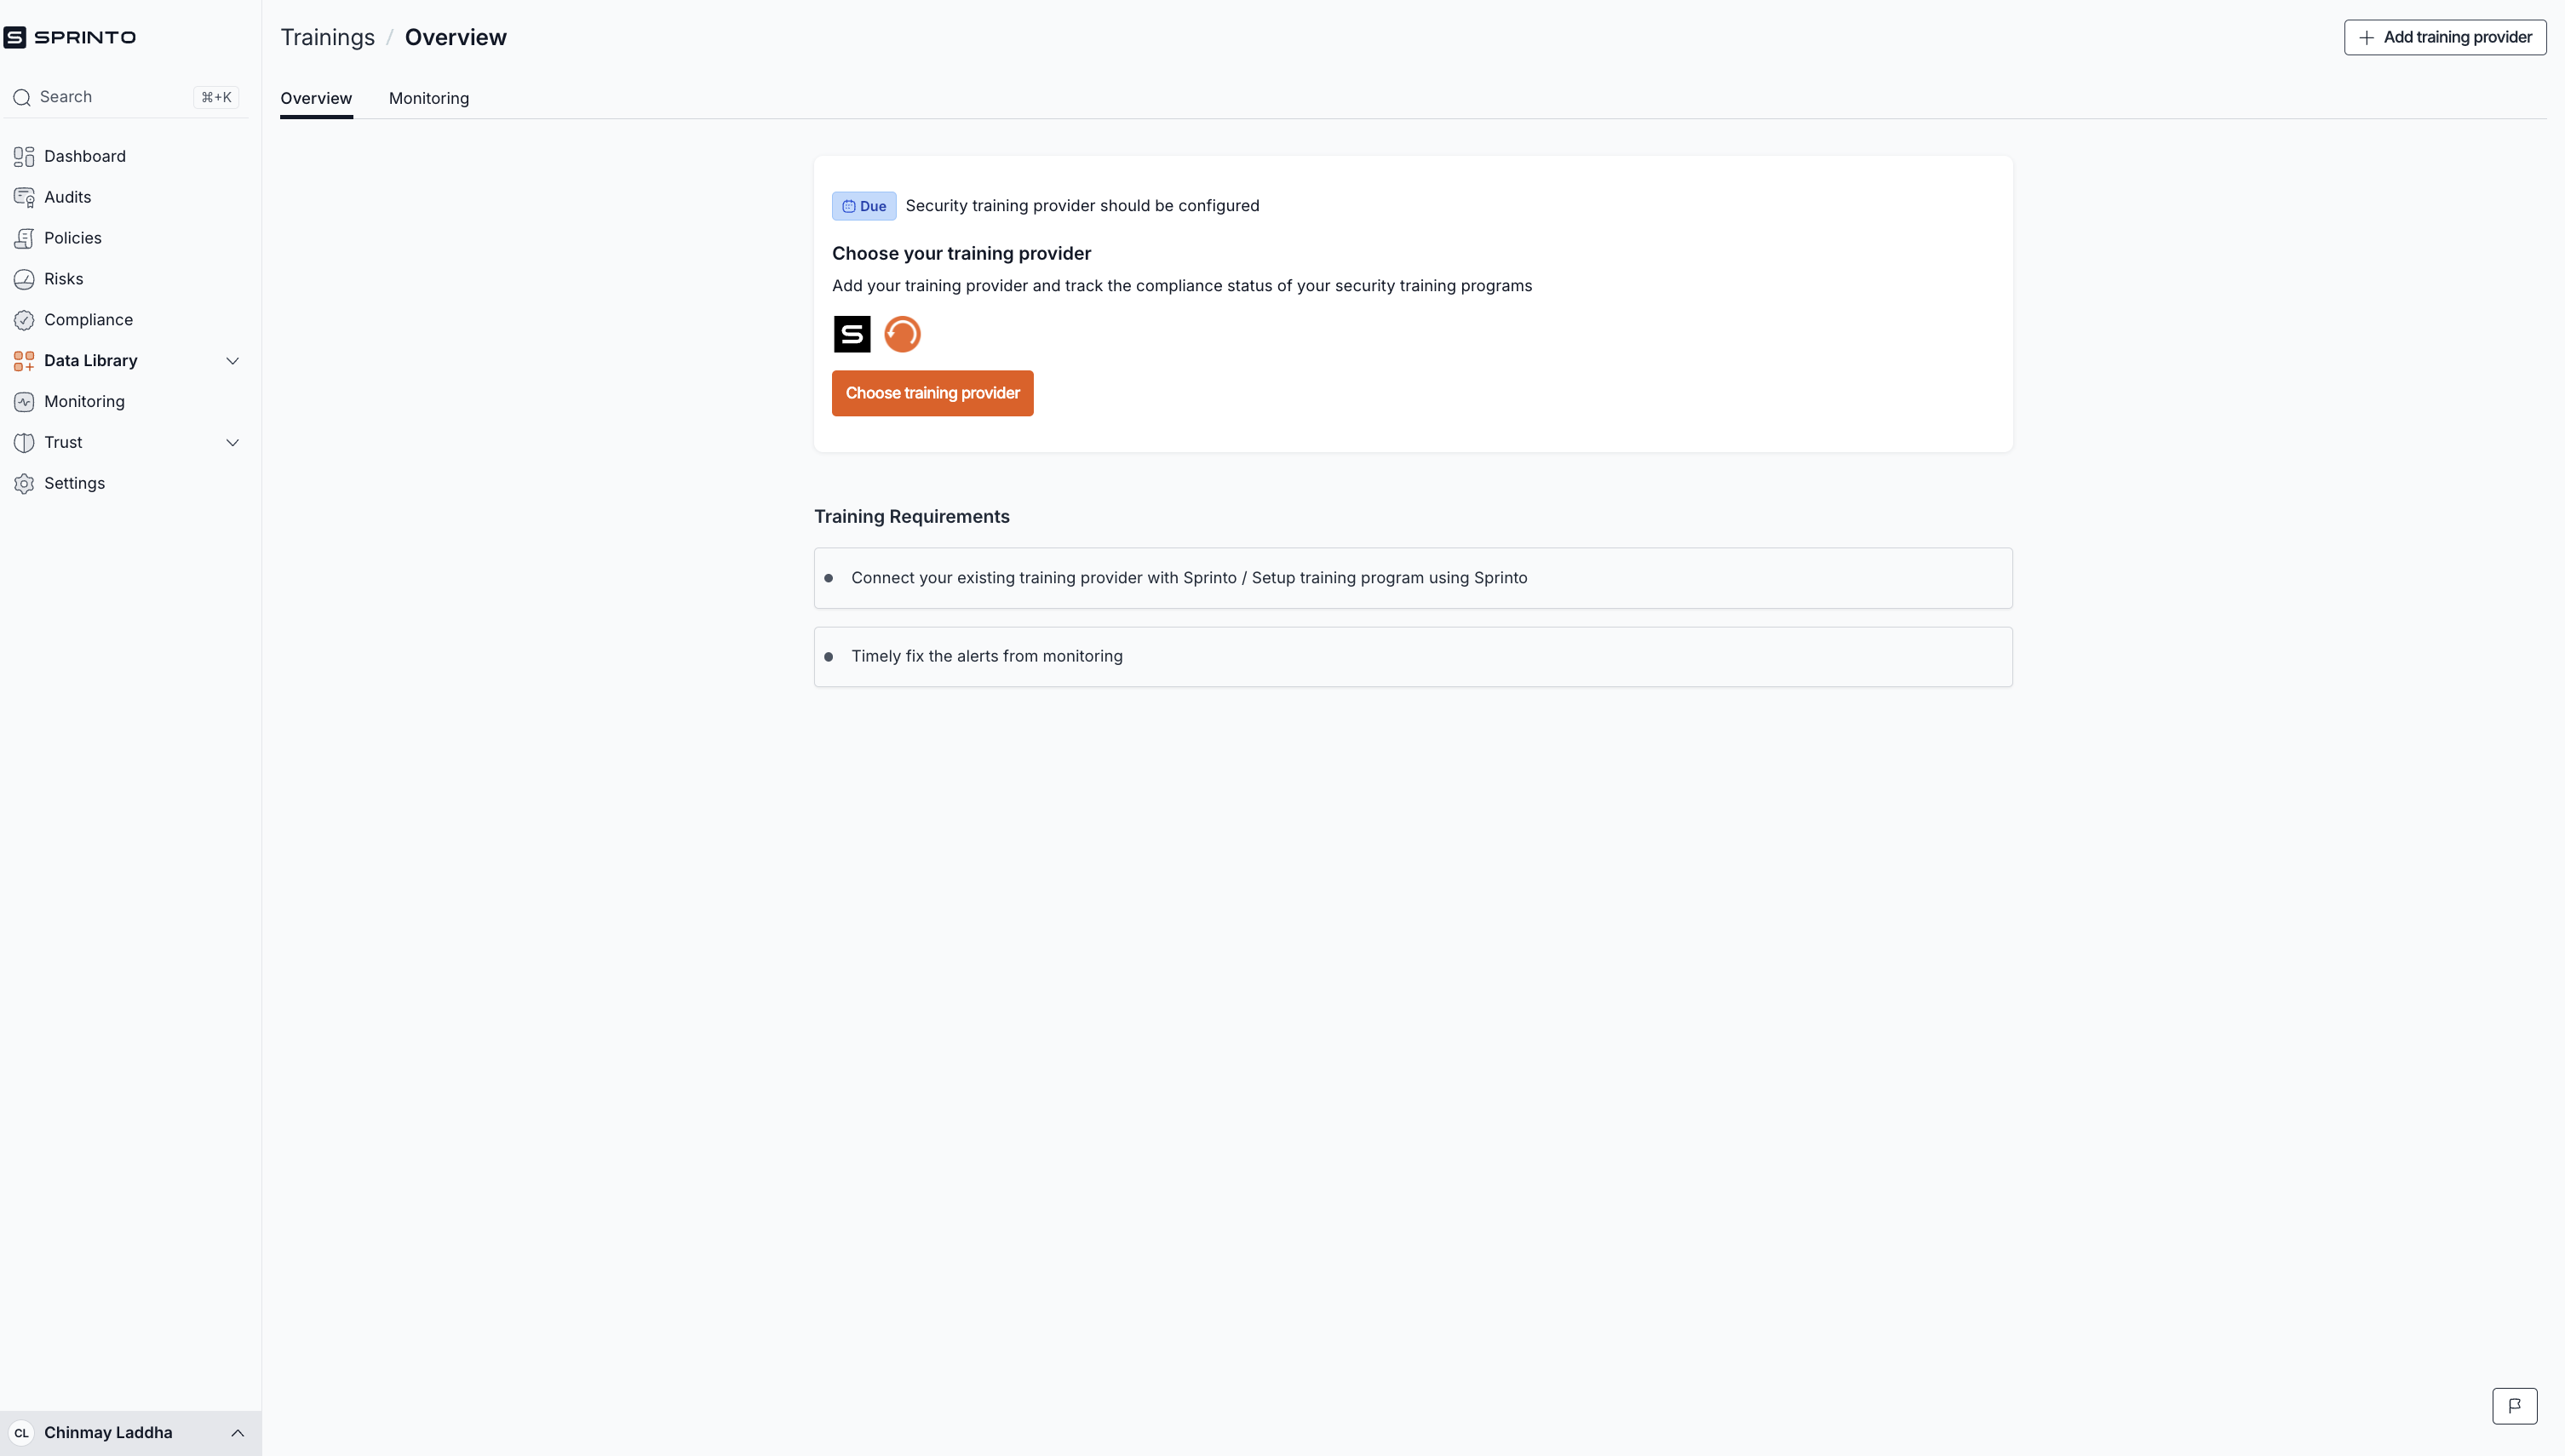Click the Sprinto training provider logo
Image resolution: width=2565 pixels, height=1456 pixels.
[x=852, y=334]
